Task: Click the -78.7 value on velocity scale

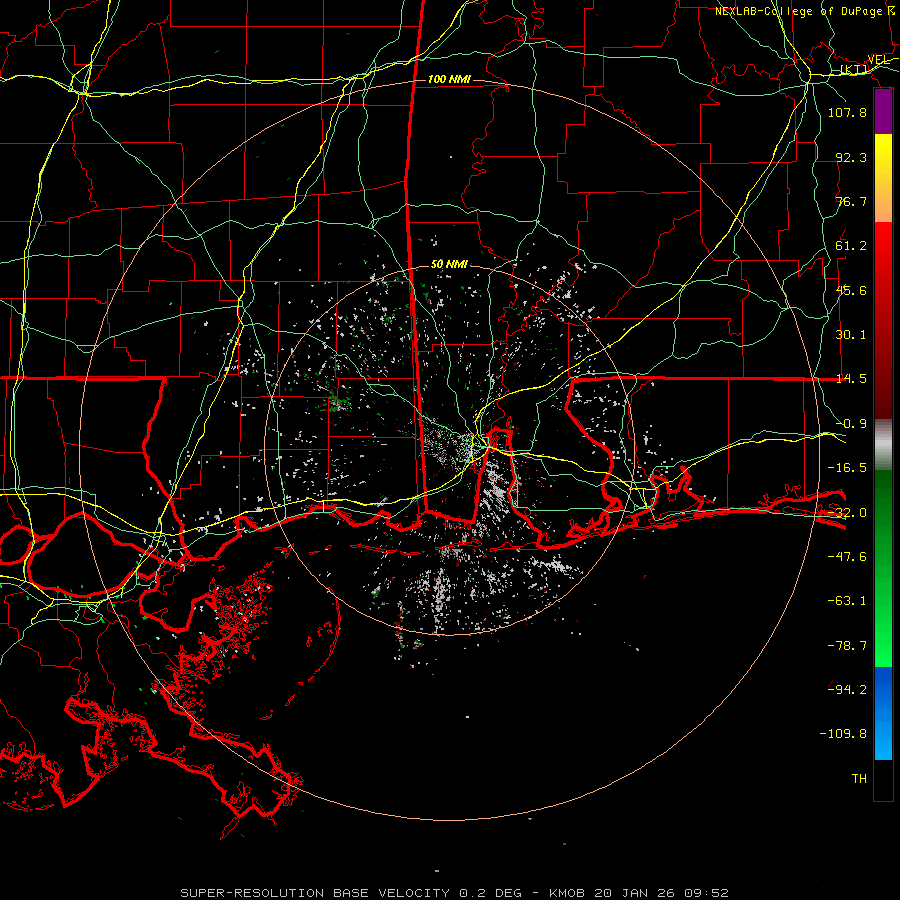Action: click(847, 646)
